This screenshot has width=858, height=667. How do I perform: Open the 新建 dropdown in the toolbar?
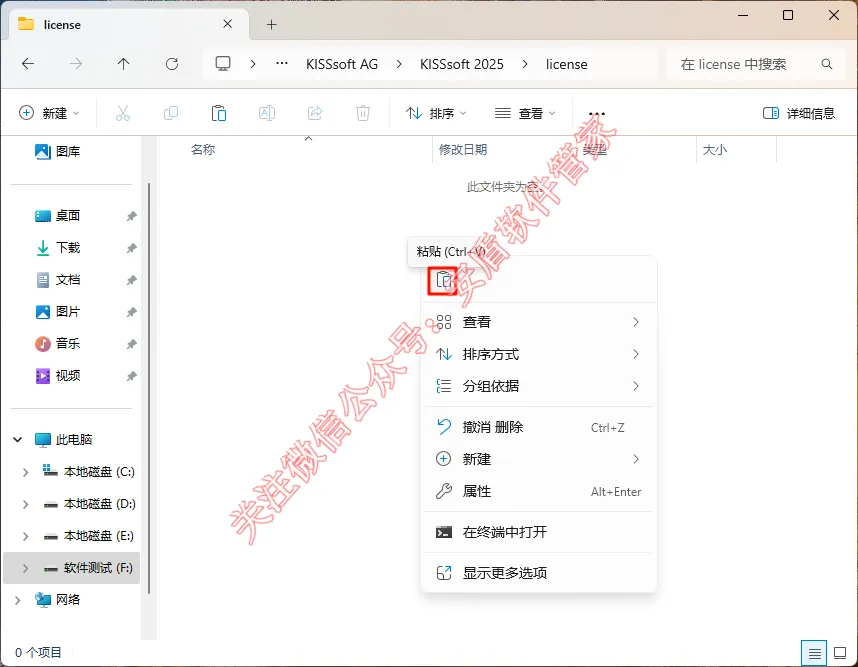[49, 113]
